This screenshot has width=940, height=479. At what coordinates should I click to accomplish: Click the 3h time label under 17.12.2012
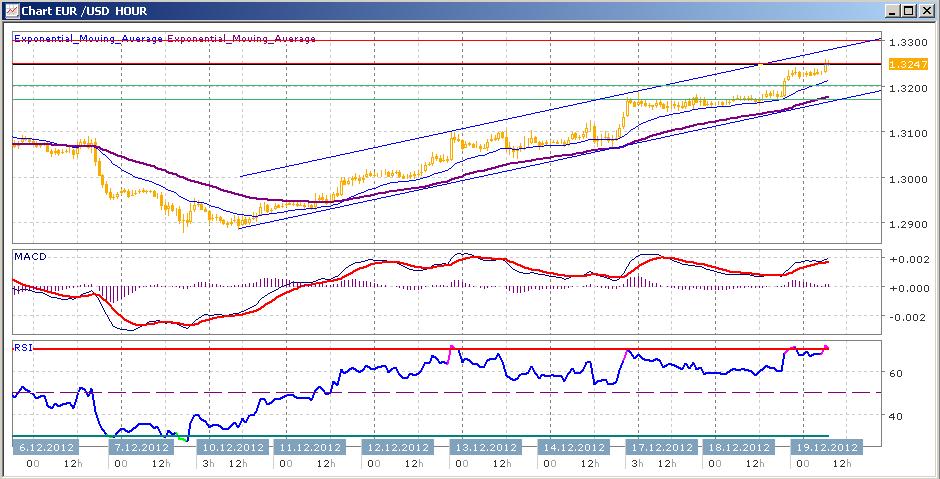pos(638,464)
